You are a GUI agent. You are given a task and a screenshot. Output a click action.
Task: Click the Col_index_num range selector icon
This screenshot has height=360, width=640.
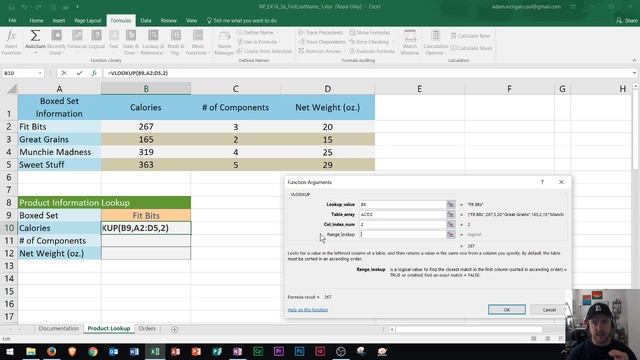tap(451, 224)
